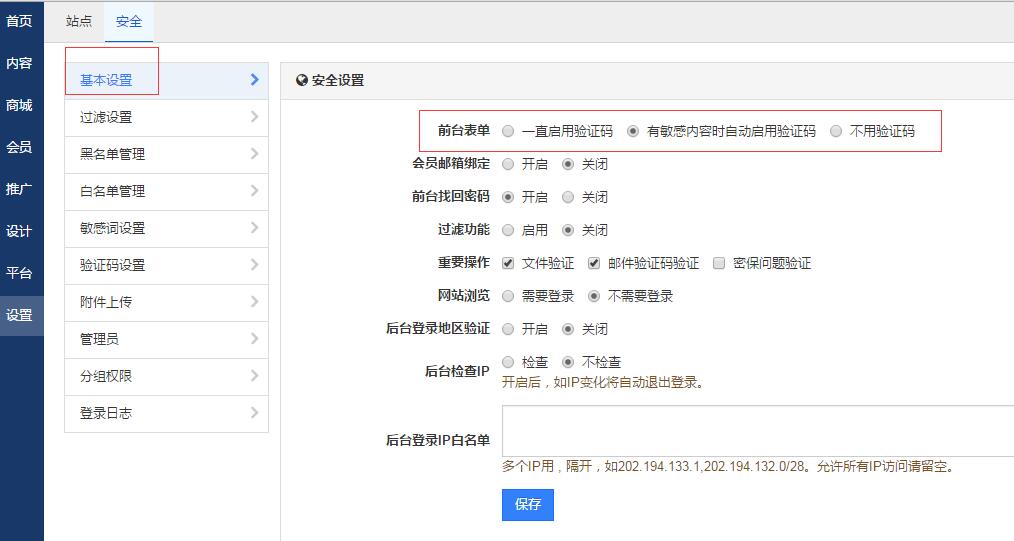The height and width of the screenshot is (541, 1014).
Task: Expand the 基本设置 chevron arrow
Action: [x=255, y=80]
